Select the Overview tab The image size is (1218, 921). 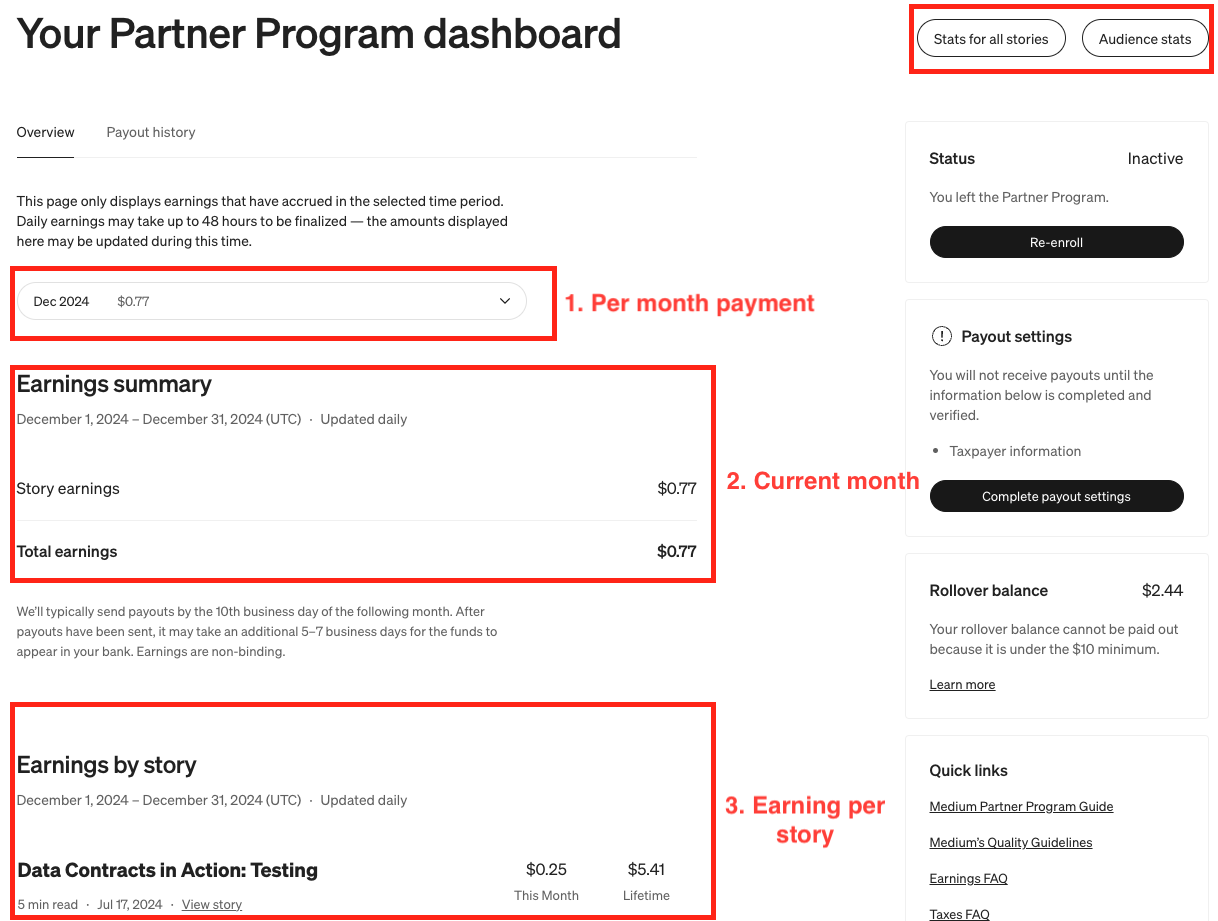click(x=45, y=132)
